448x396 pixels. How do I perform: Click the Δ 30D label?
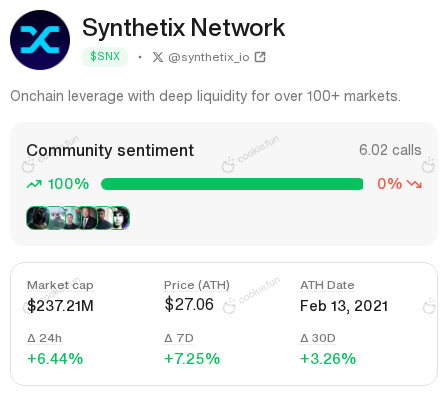pyautogui.click(x=318, y=338)
